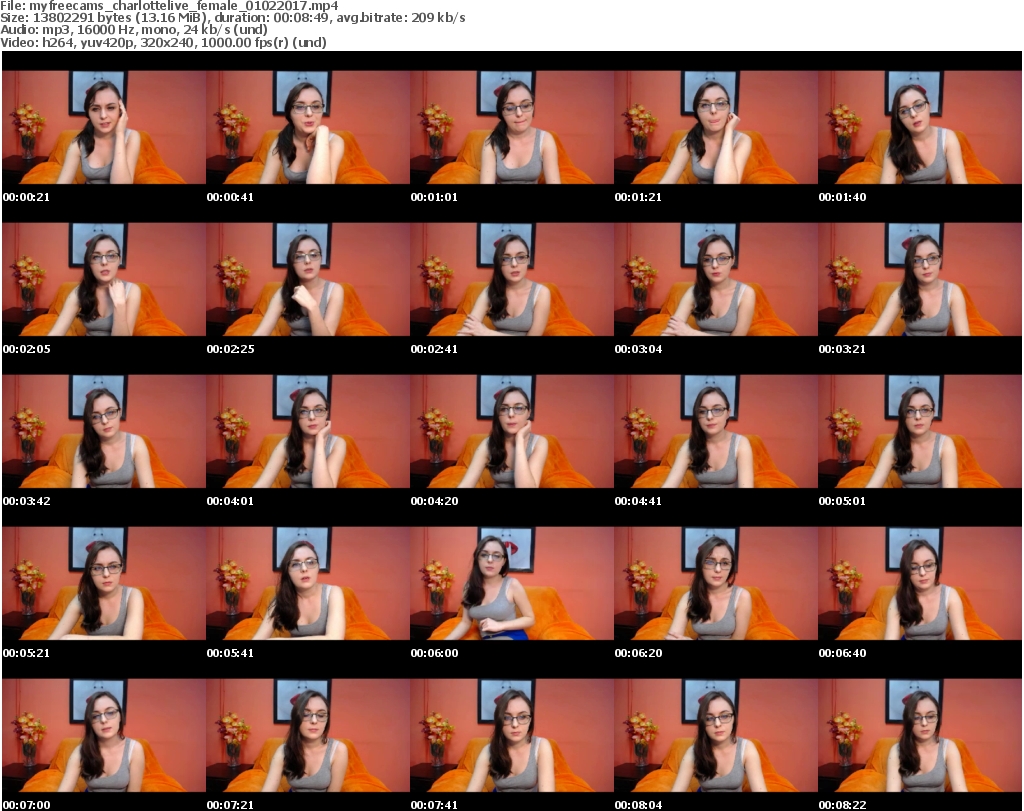Click the timestamp label 00:05:21
Viewport: 1024px width, 811px height.
pos(26,653)
